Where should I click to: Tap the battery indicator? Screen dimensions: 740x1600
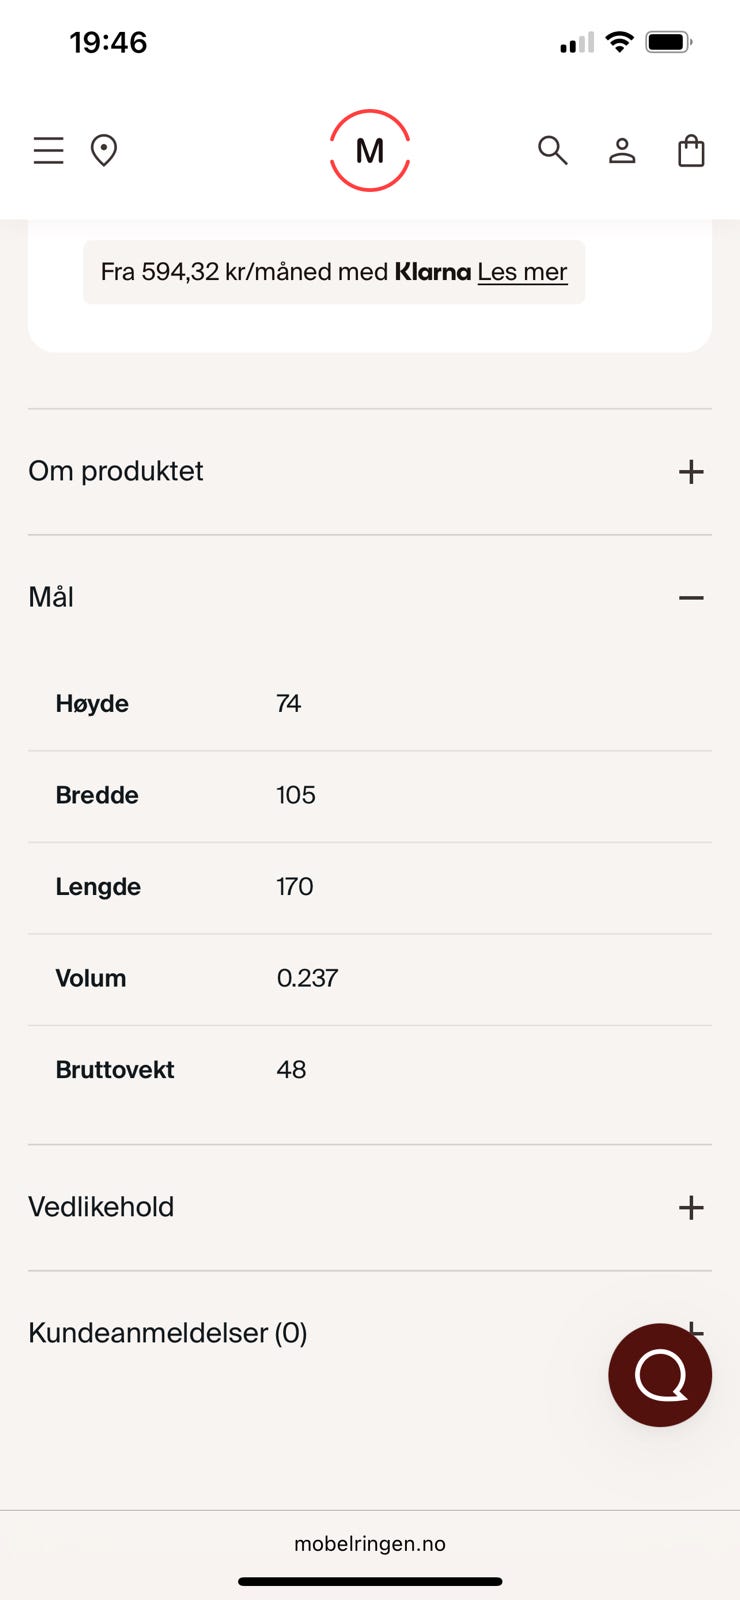[668, 42]
